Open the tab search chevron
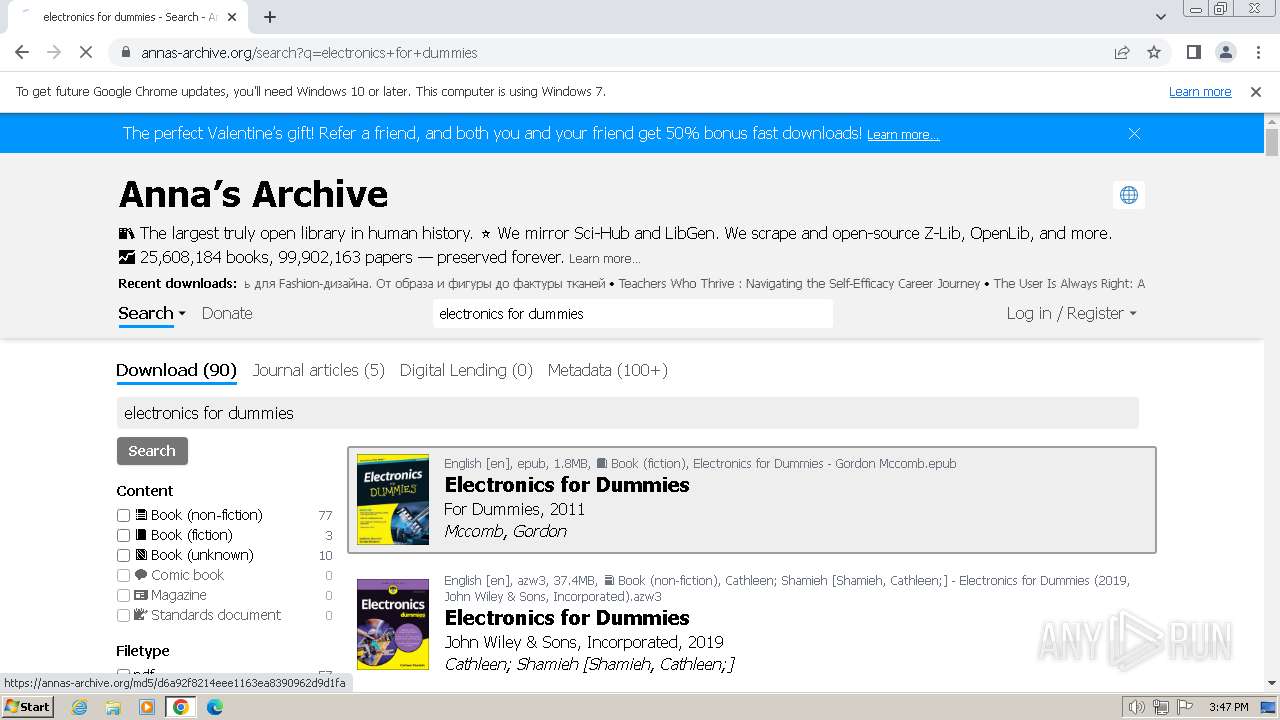 [1160, 17]
